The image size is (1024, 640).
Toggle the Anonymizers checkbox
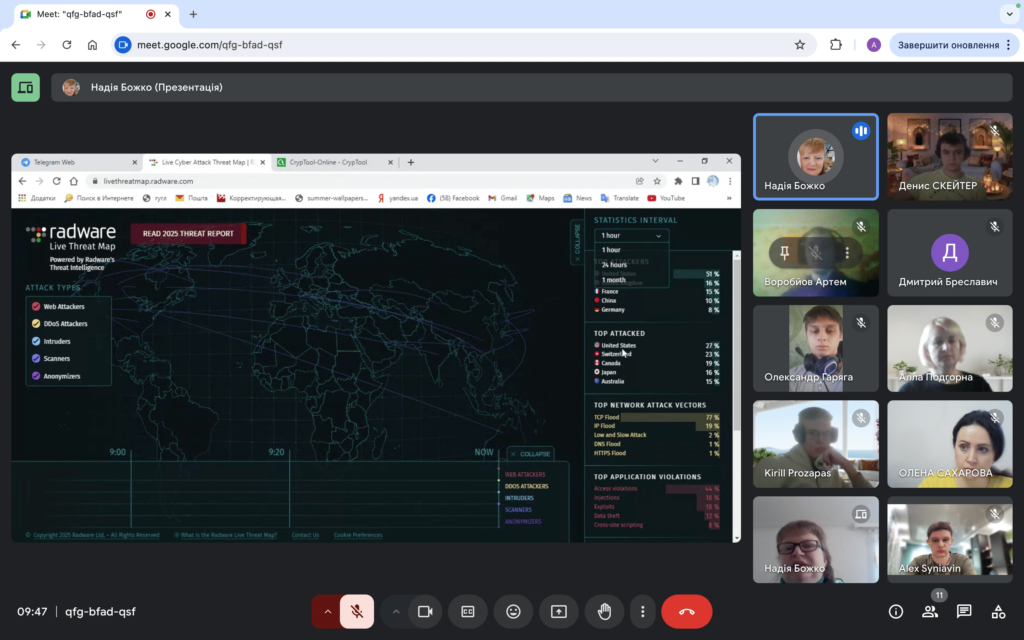(36, 376)
